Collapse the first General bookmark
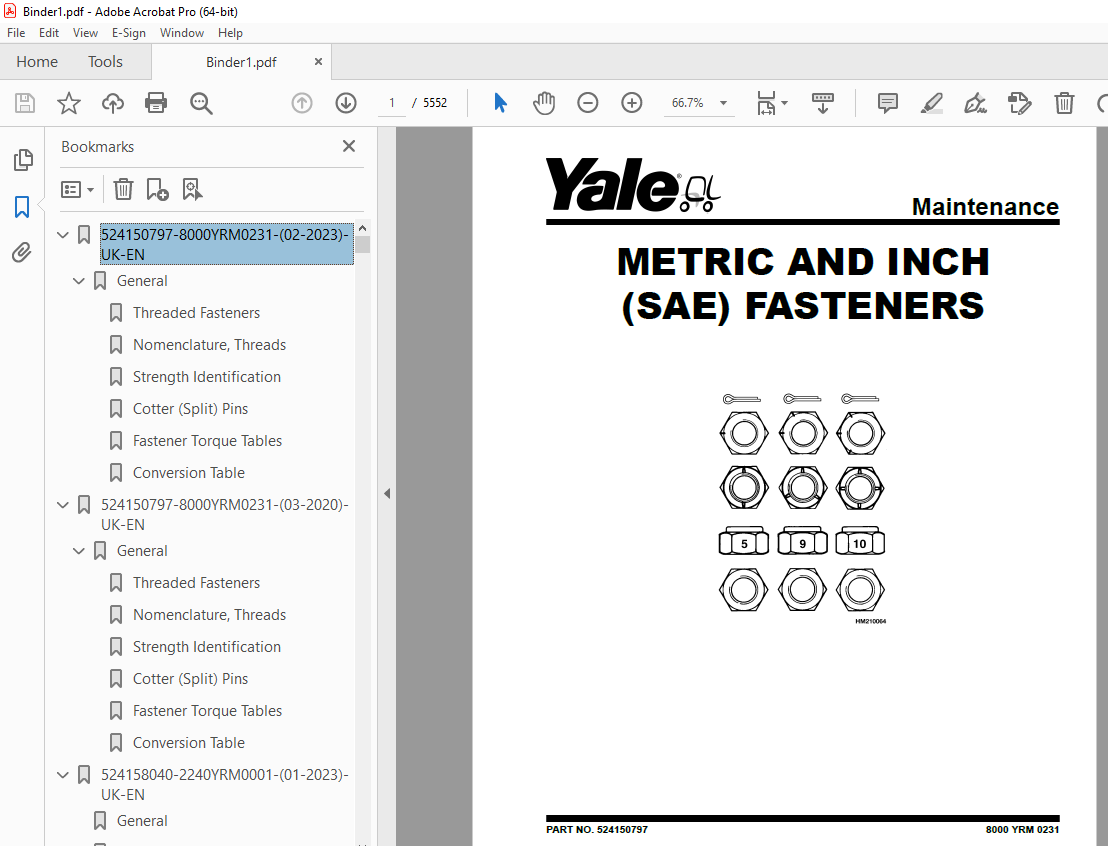Viewport: 1108px width, 846px height. pyautogui.click(x=78, y=281)
